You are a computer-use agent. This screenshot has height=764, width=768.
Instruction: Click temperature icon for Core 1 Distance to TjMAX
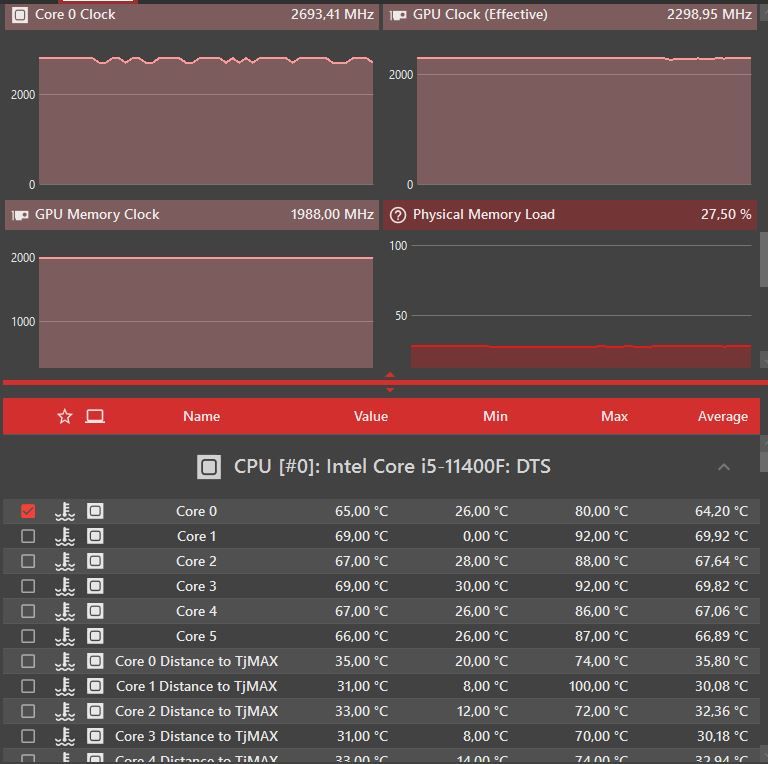pyautogui.click(x=65, y=686)
